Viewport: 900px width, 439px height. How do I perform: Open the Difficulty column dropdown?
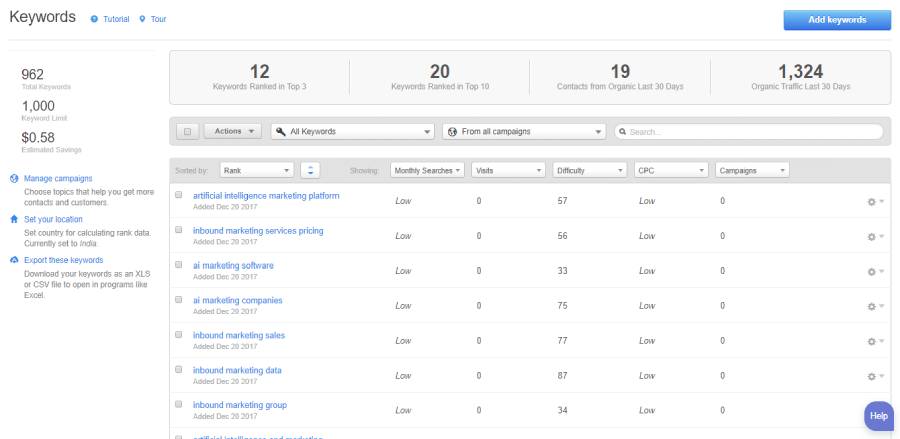[x=590, y=170]
